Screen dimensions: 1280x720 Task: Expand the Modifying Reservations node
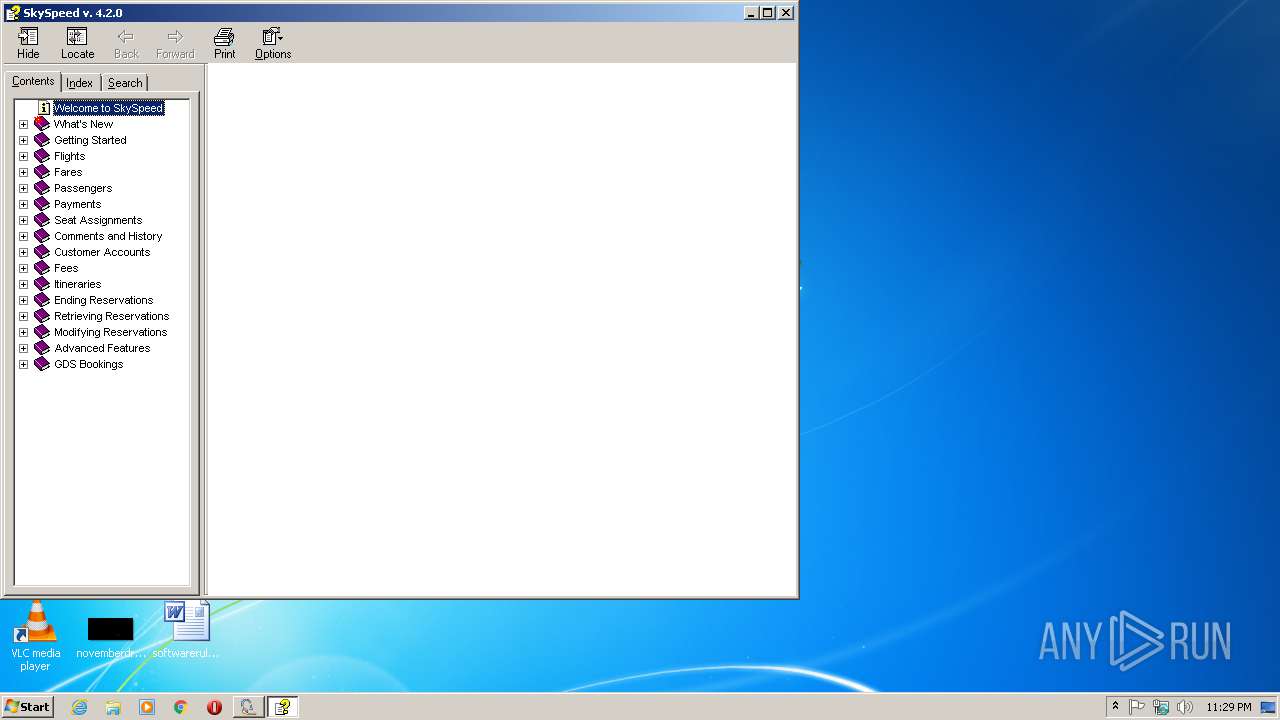(23, 332)
